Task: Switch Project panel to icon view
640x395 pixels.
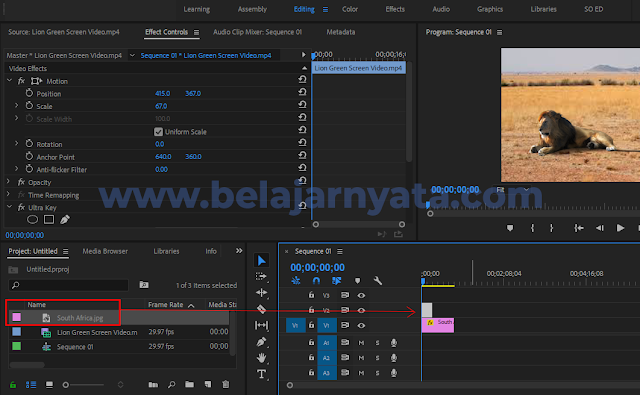Action: pyautogui.click(x=49, y=384)
